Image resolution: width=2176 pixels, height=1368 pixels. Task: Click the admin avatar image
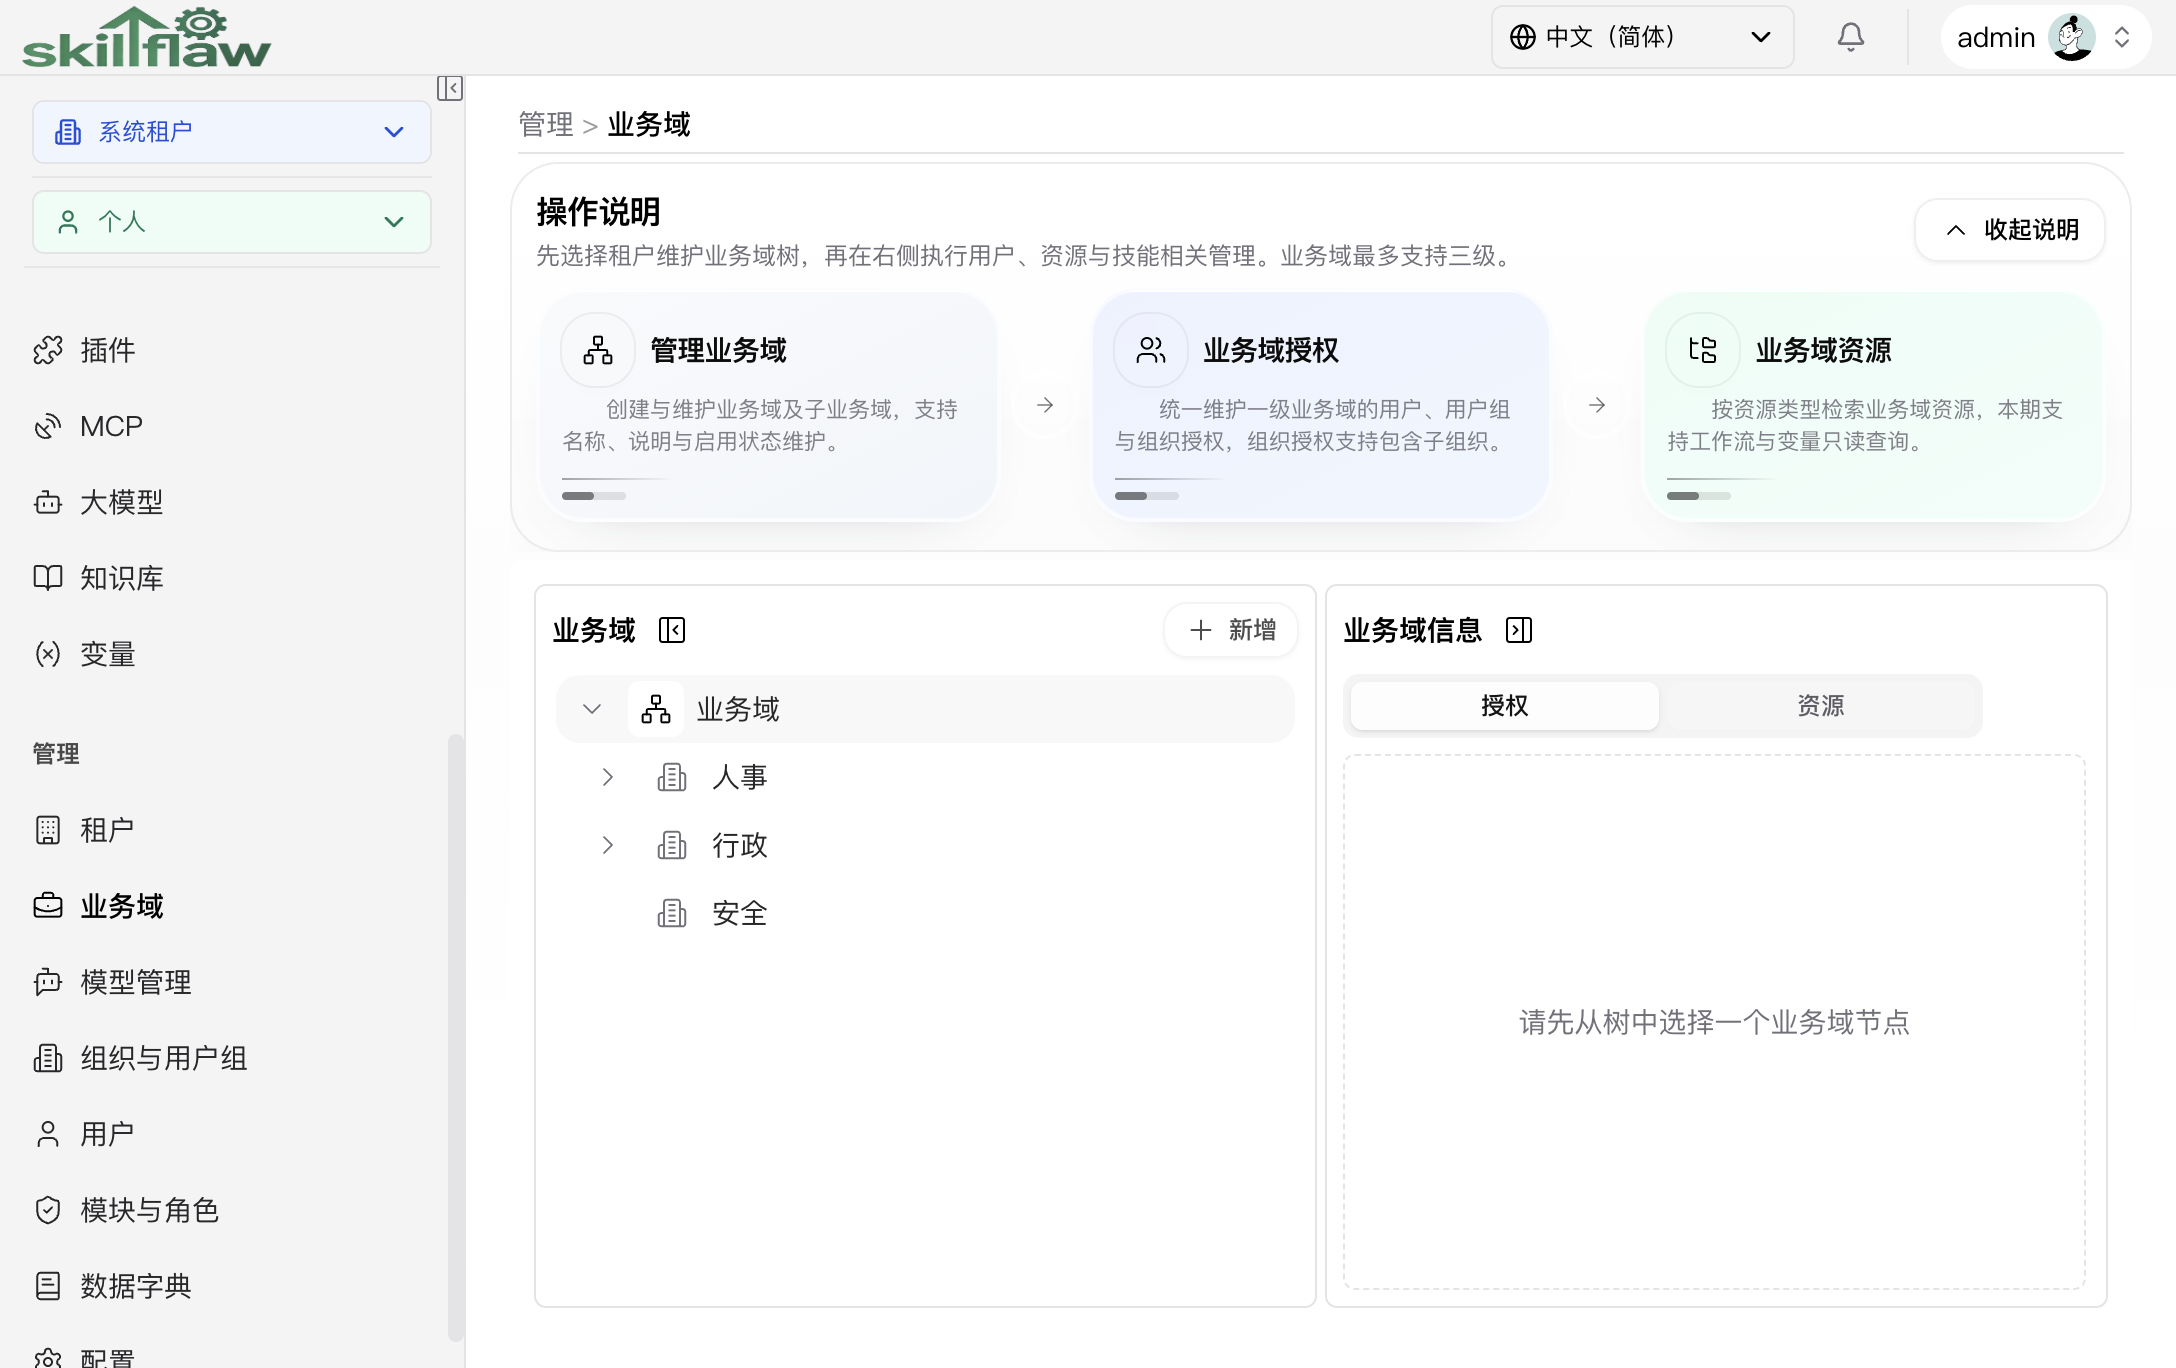pos(2072,37)
